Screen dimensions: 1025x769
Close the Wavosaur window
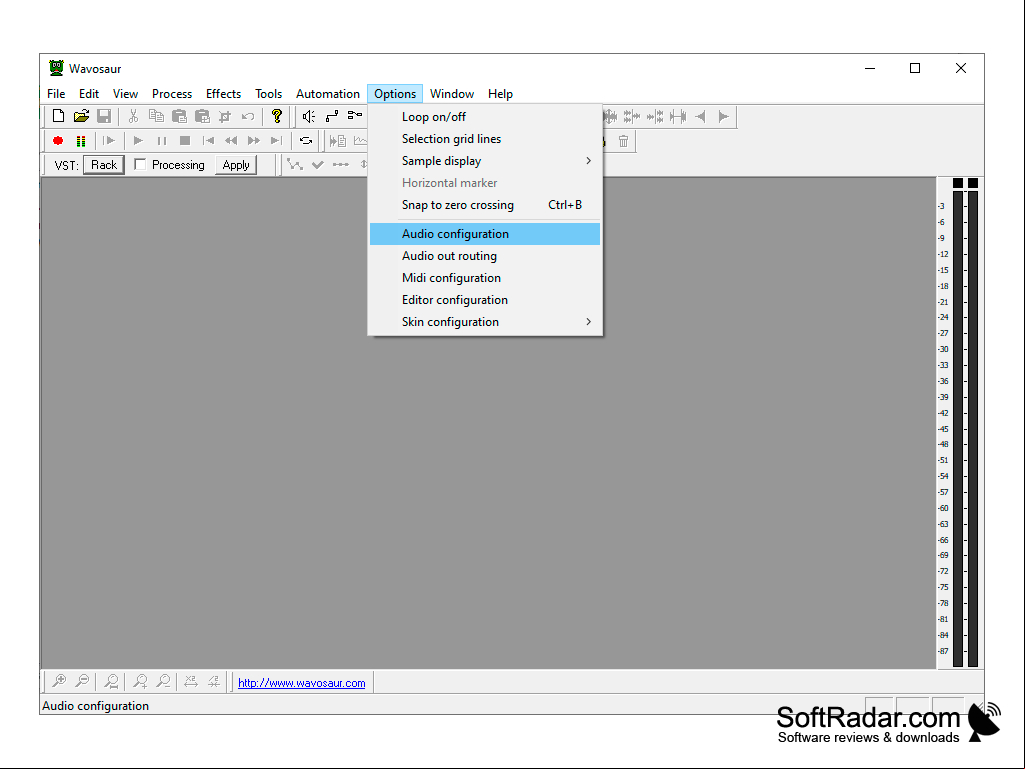[x=960, y=68]
